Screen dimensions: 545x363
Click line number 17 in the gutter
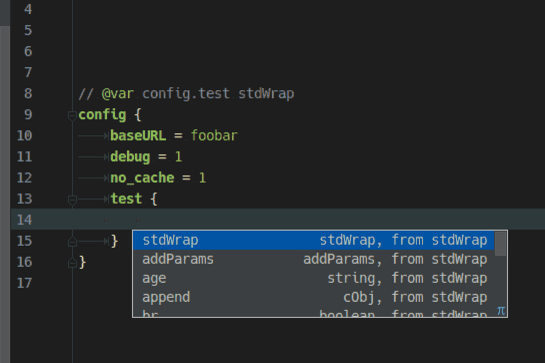pyautogui.click(x=24, y=283)
